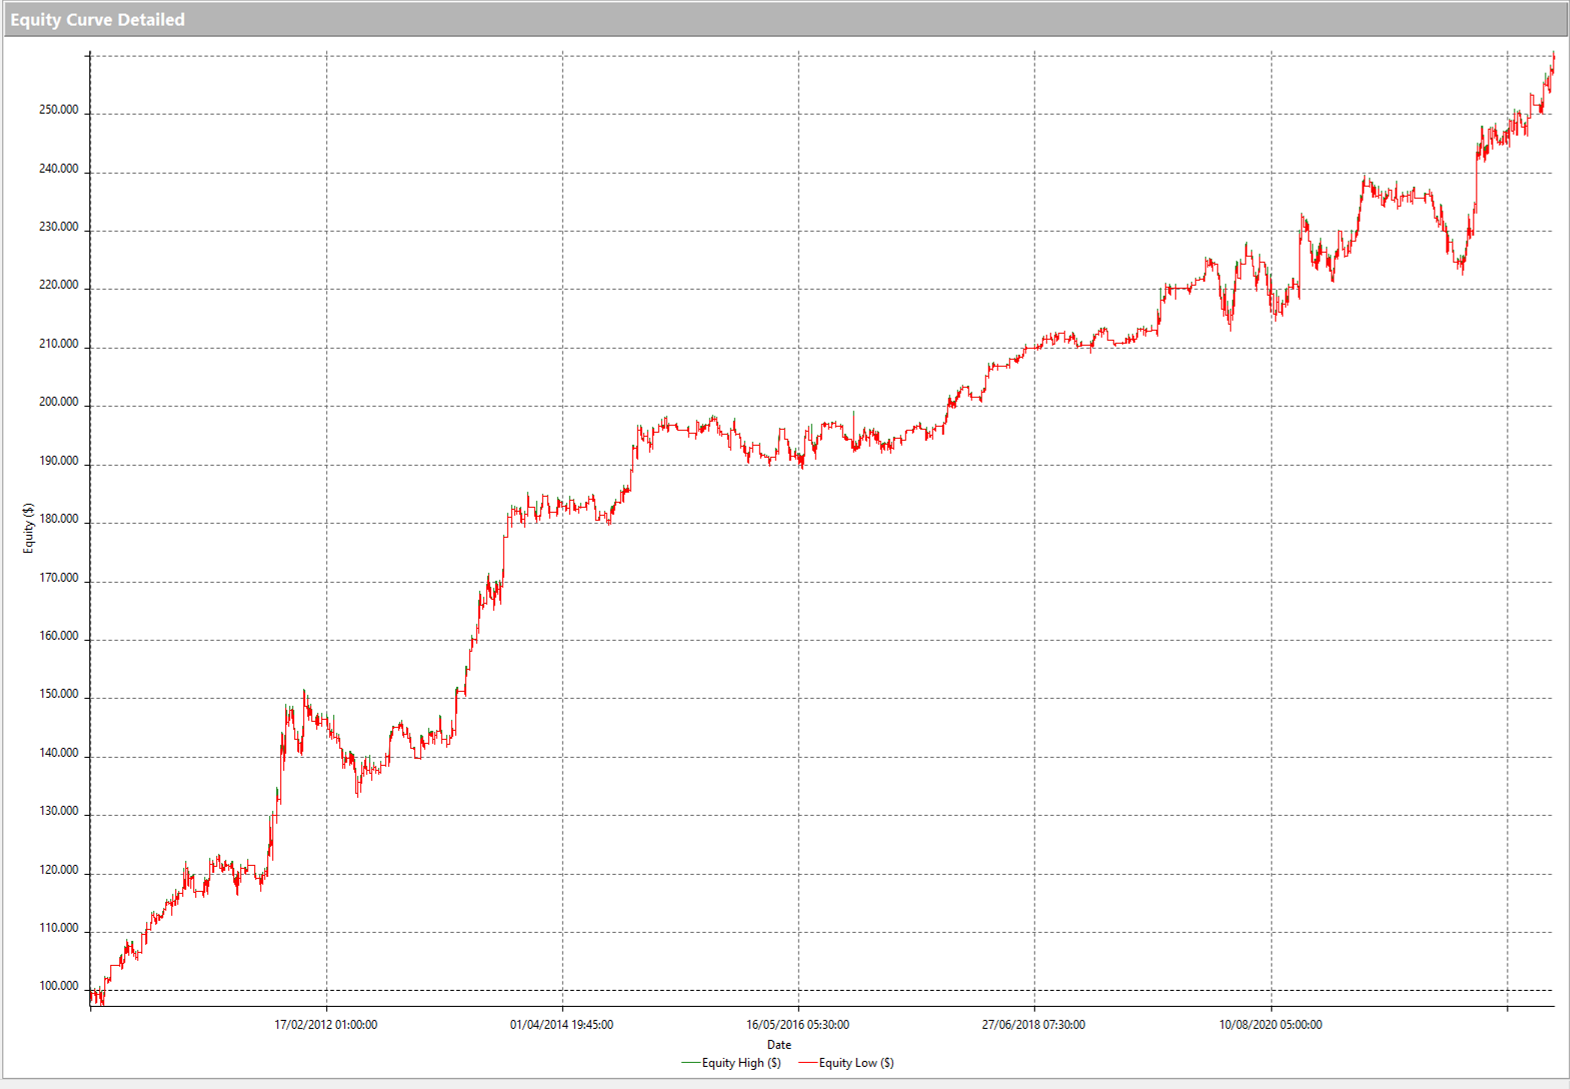Click the equity curve's final peak at right

click(1553, 58)
